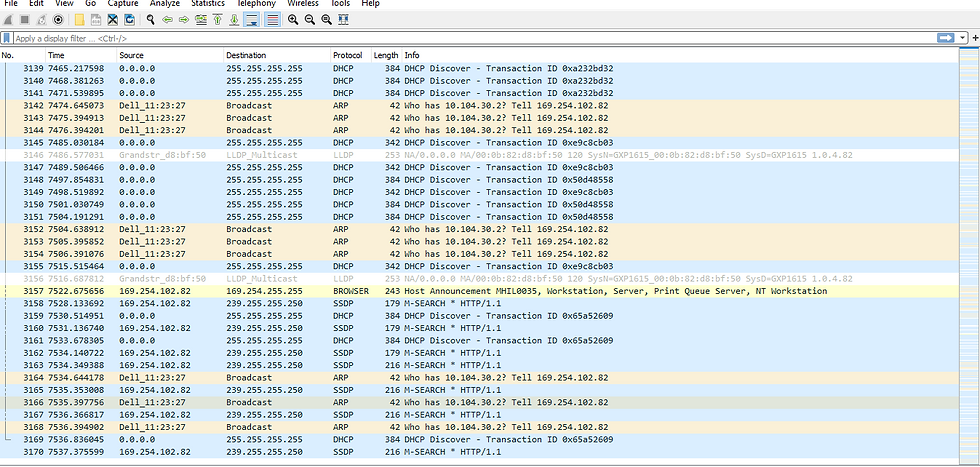The height and width of the screenshot is (467, 980).
Task: Open the capture options dialog
Action: coord(59,20)
